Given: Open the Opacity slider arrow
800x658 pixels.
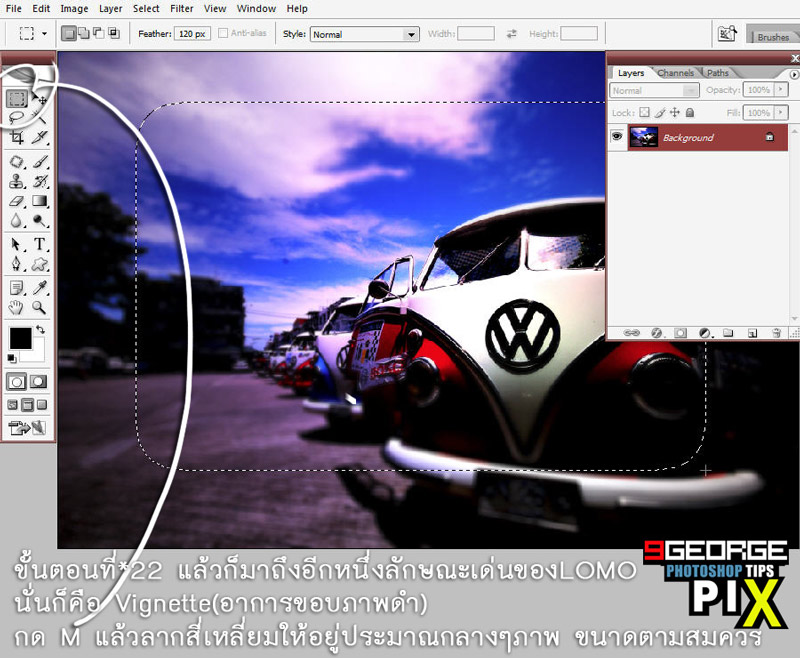Looking at the screenshot, I should coord(781,90).
